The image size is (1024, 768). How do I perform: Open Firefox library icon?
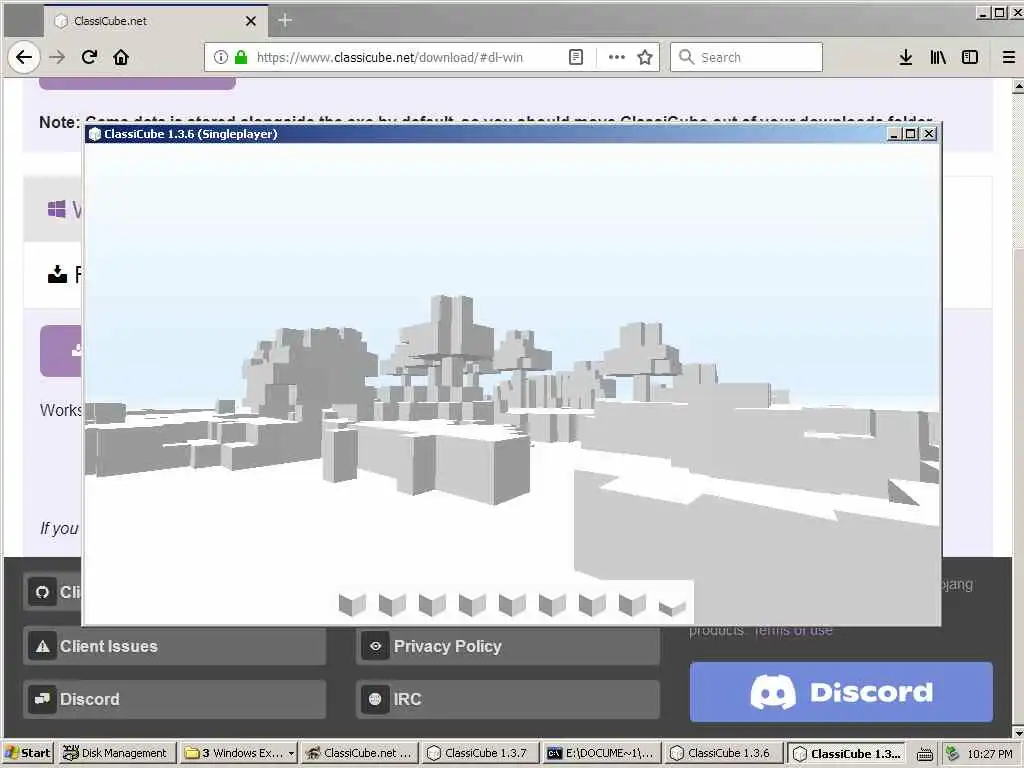[938, 57]
